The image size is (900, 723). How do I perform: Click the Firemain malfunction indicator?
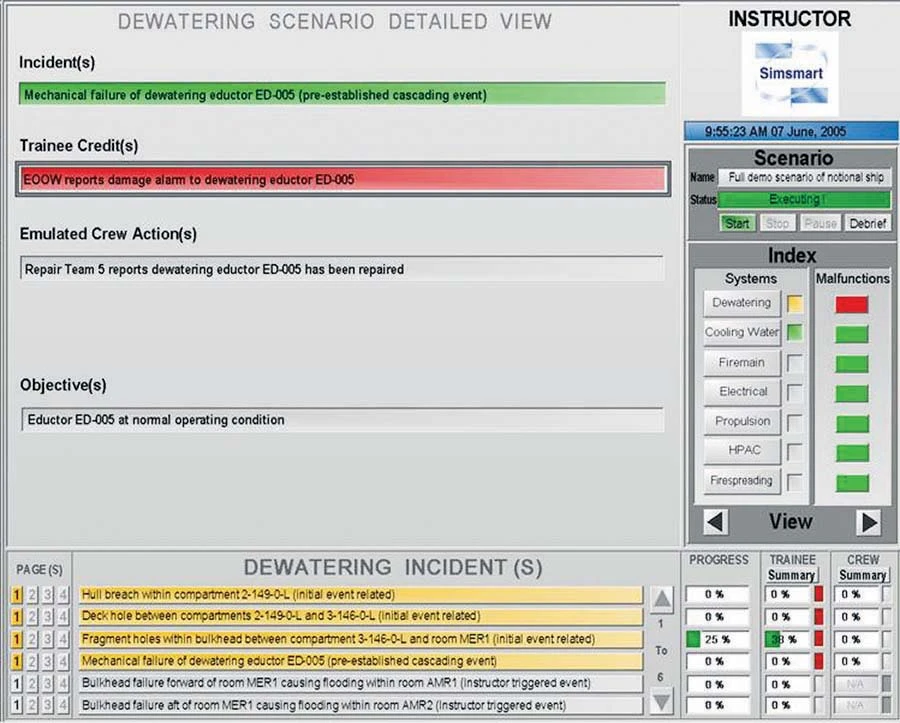(x=851, y=362)
